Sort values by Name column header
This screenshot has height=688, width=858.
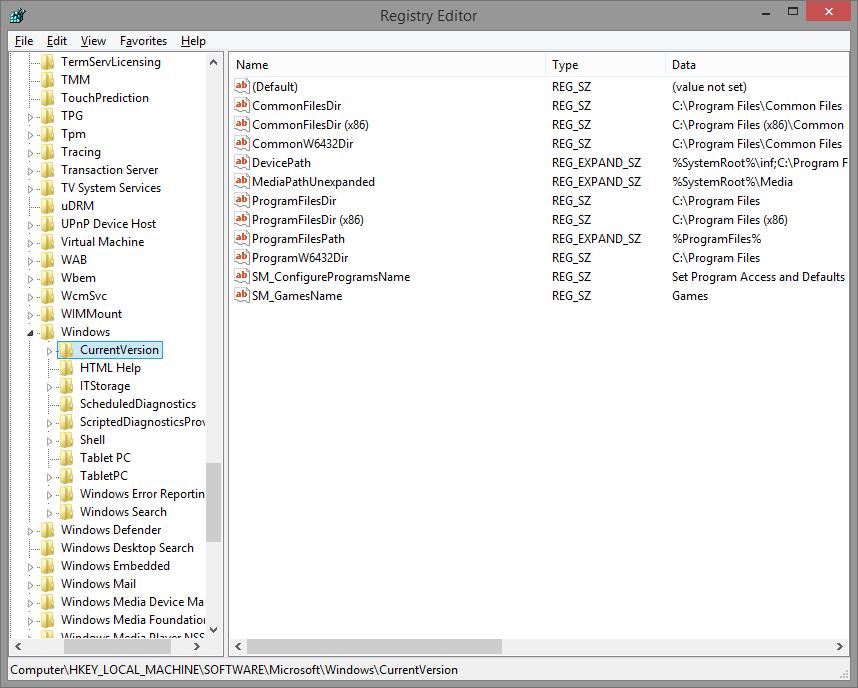coord(388,65)
